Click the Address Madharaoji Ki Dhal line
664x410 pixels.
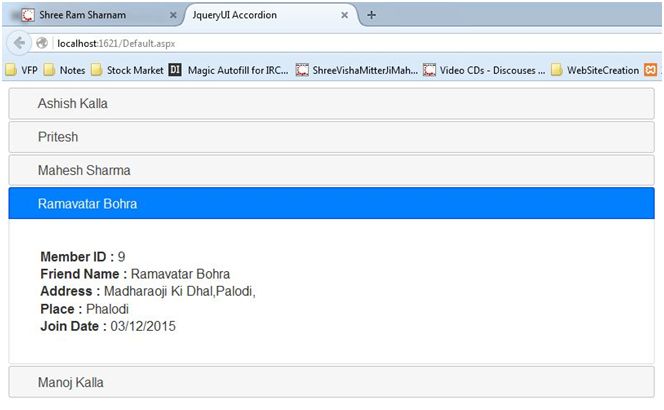tap(148, 291)
